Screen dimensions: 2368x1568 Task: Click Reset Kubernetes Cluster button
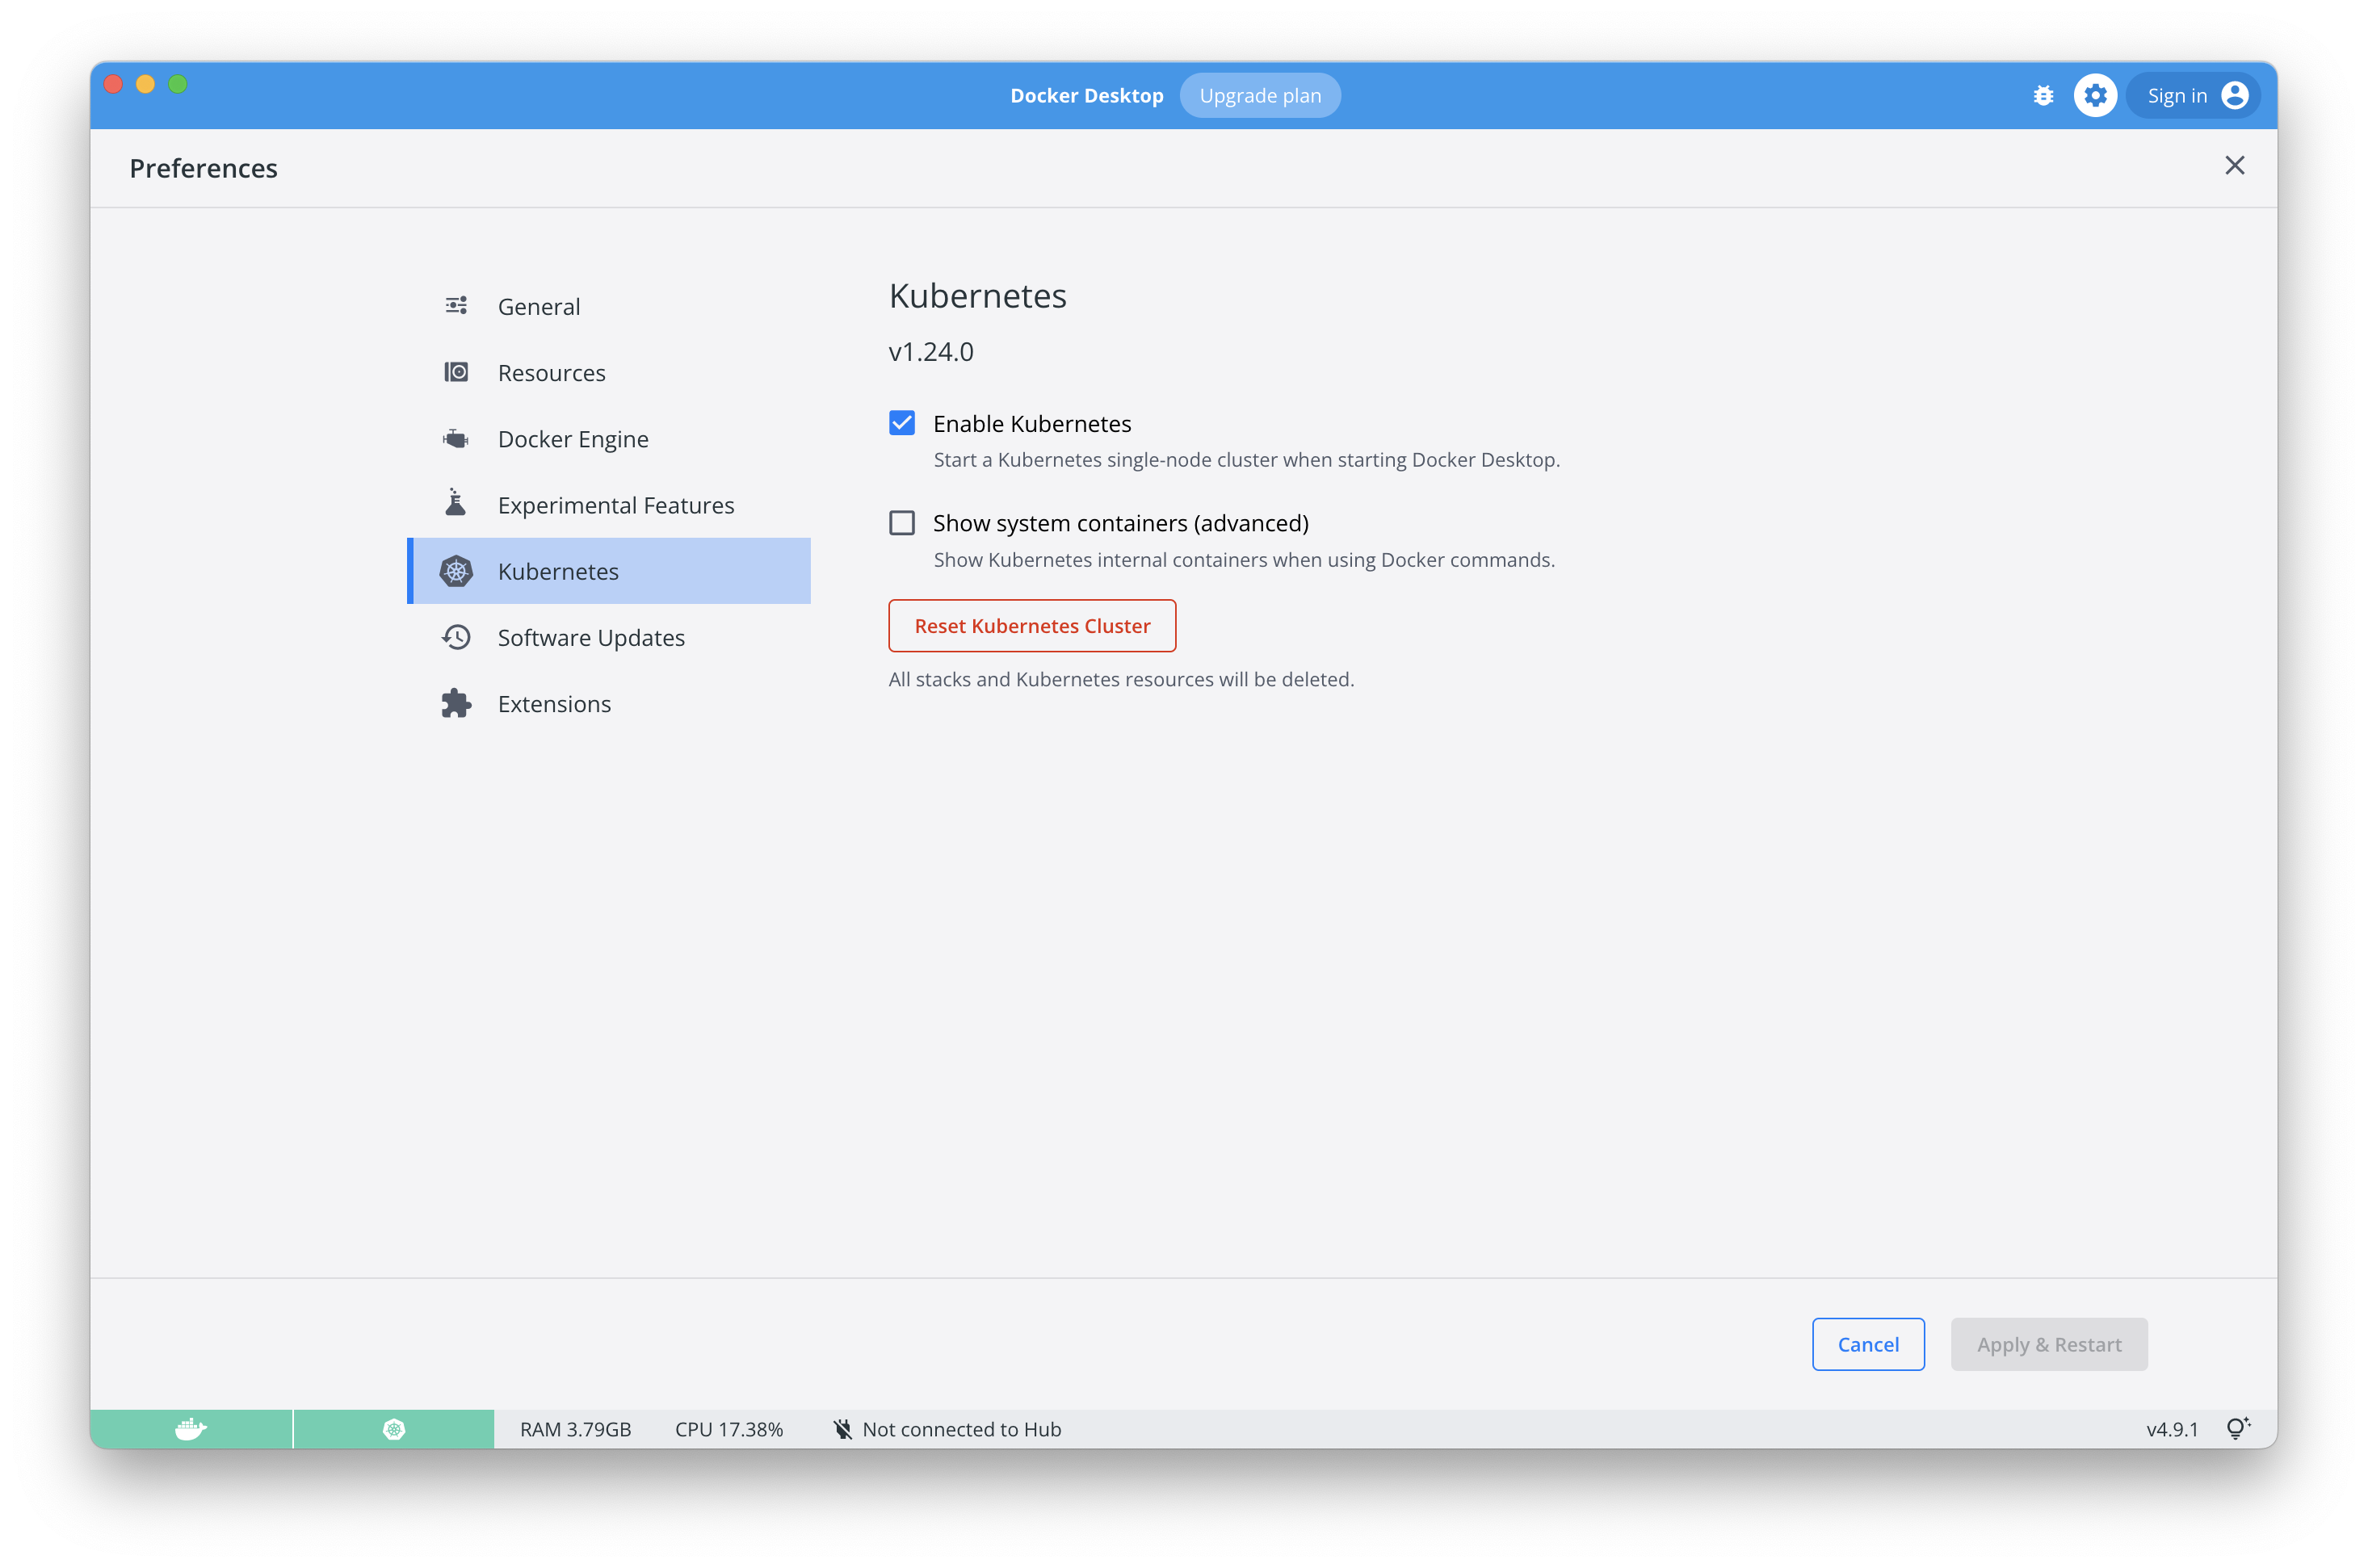(x=1031, y=625)
